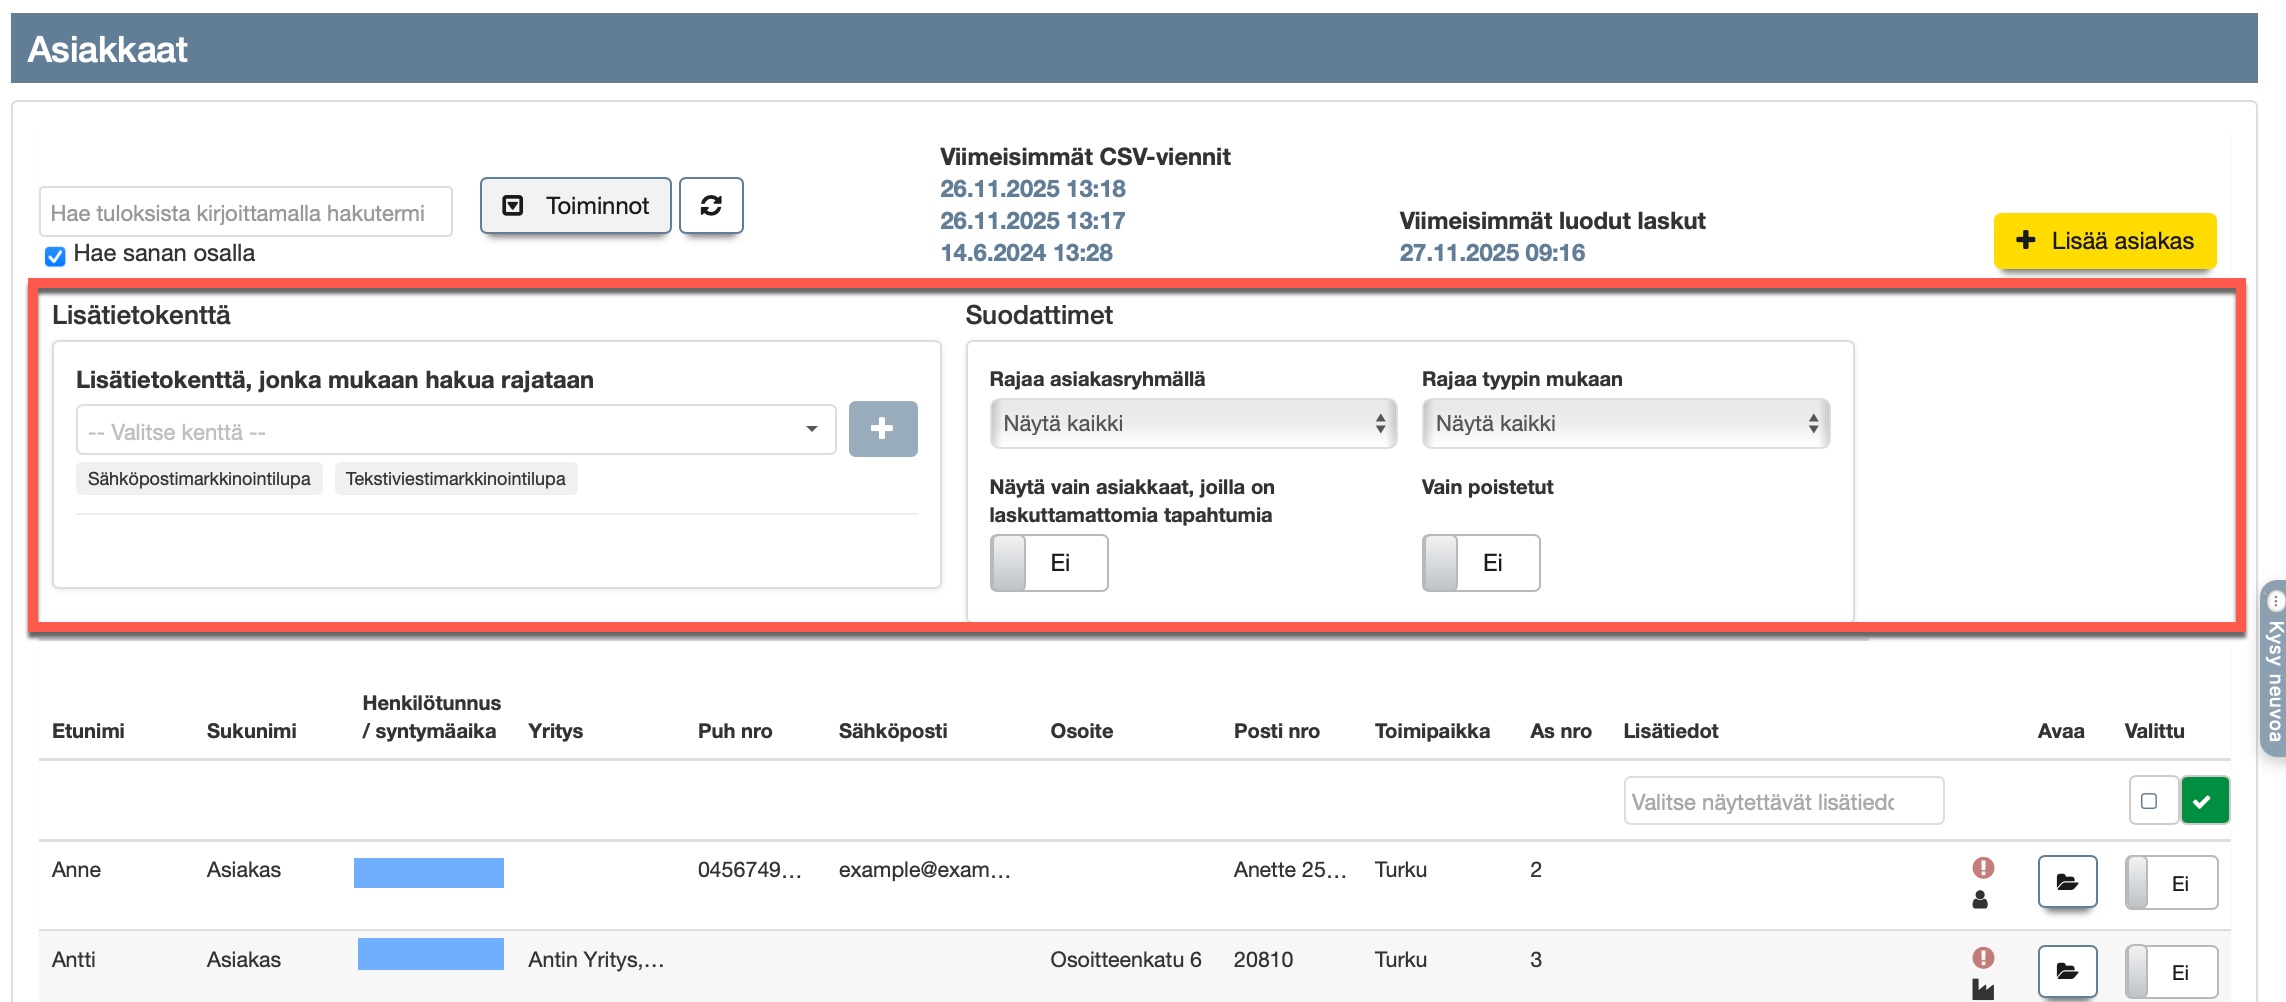Toggle Valittu switch for Anne
This screenshot has height=1002, width=2286.
2170,883
